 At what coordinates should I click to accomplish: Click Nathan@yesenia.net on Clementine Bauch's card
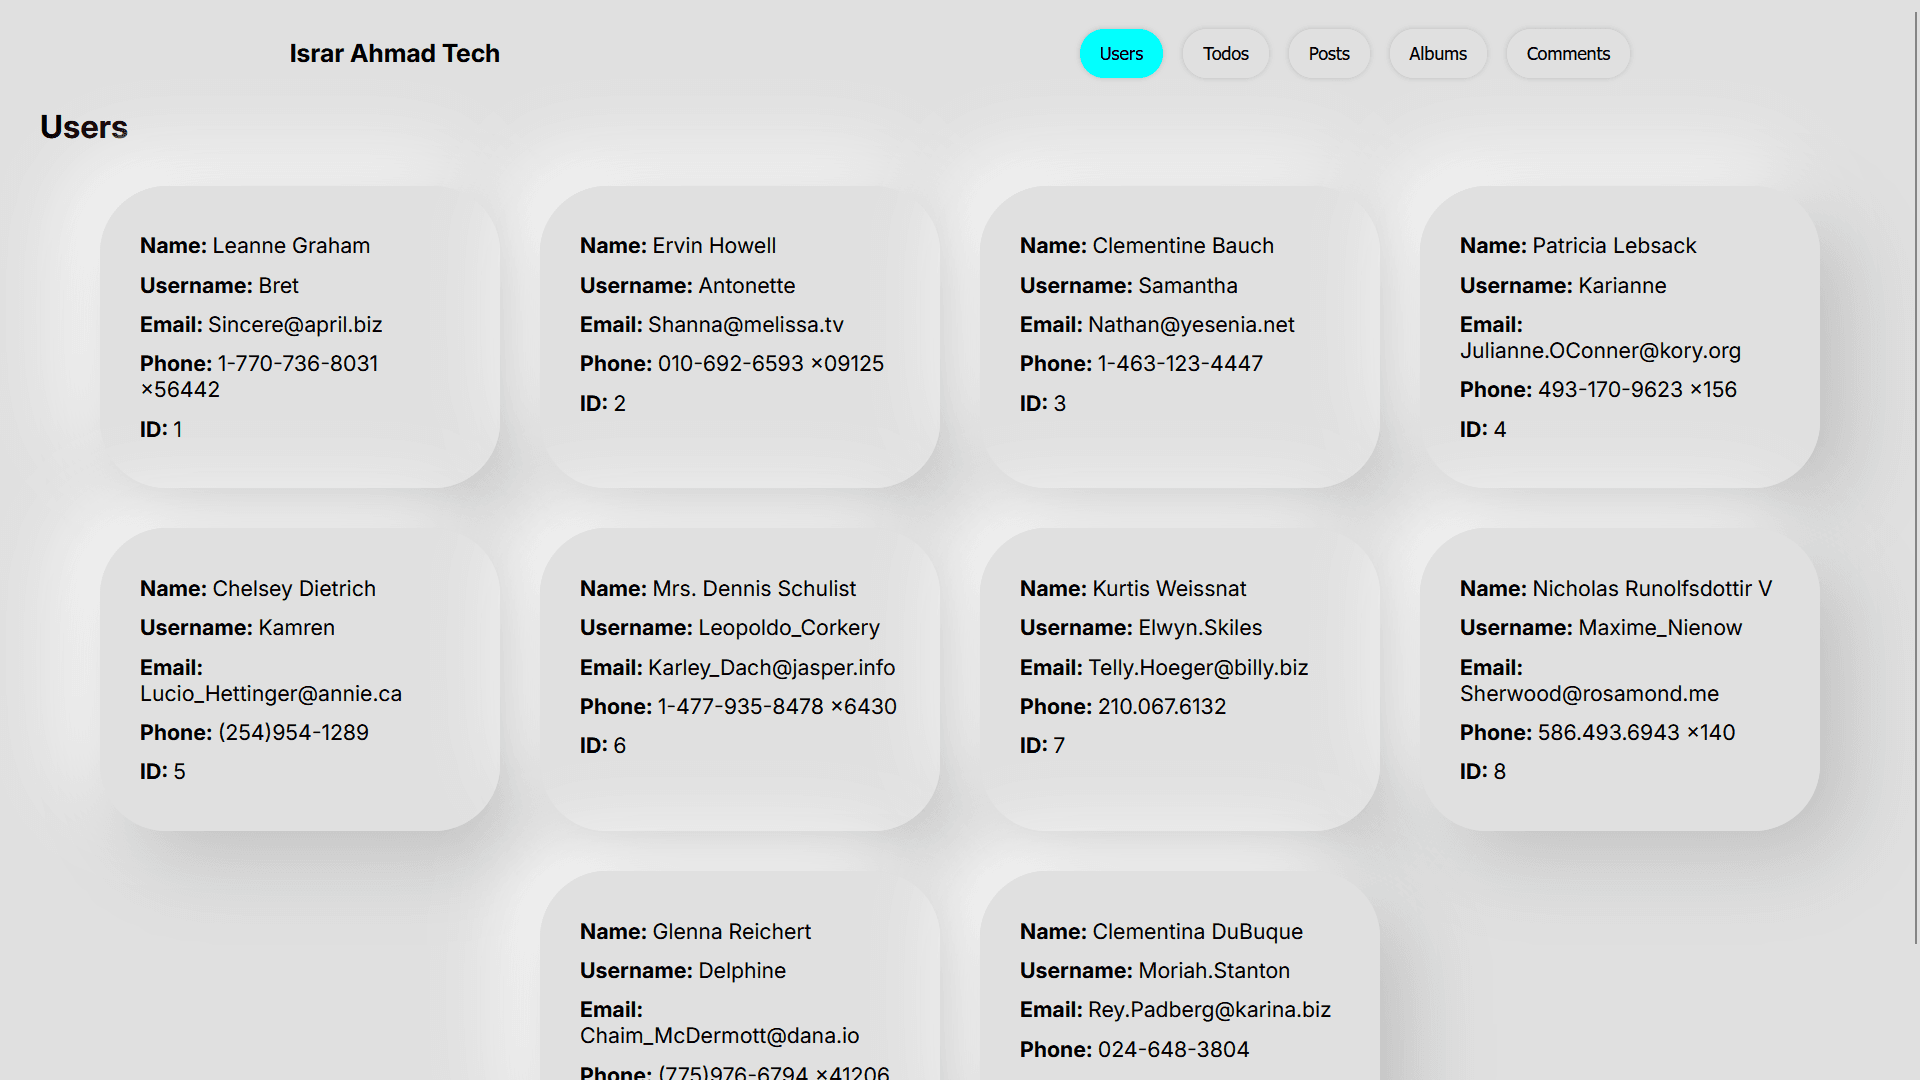[1192, 324]
